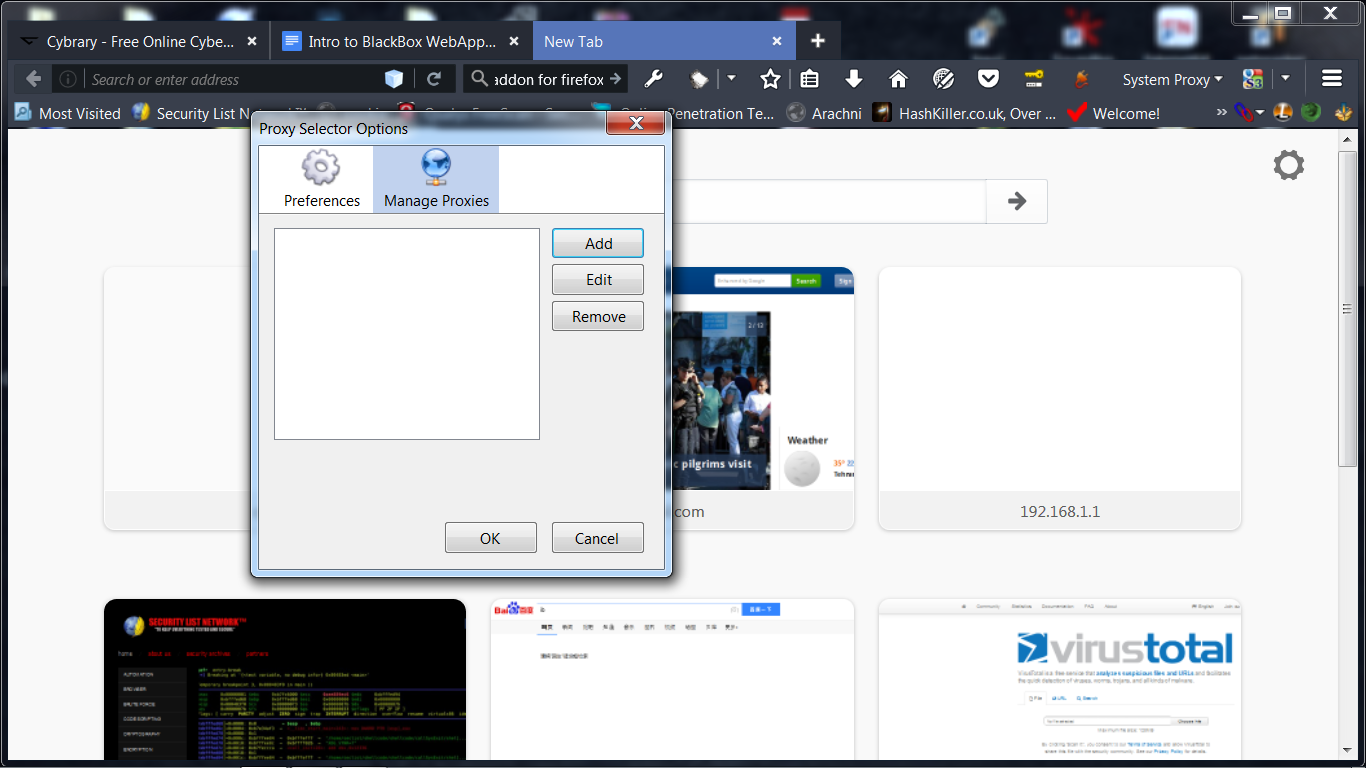Go back with the back arrow

[x=32, y=79]
